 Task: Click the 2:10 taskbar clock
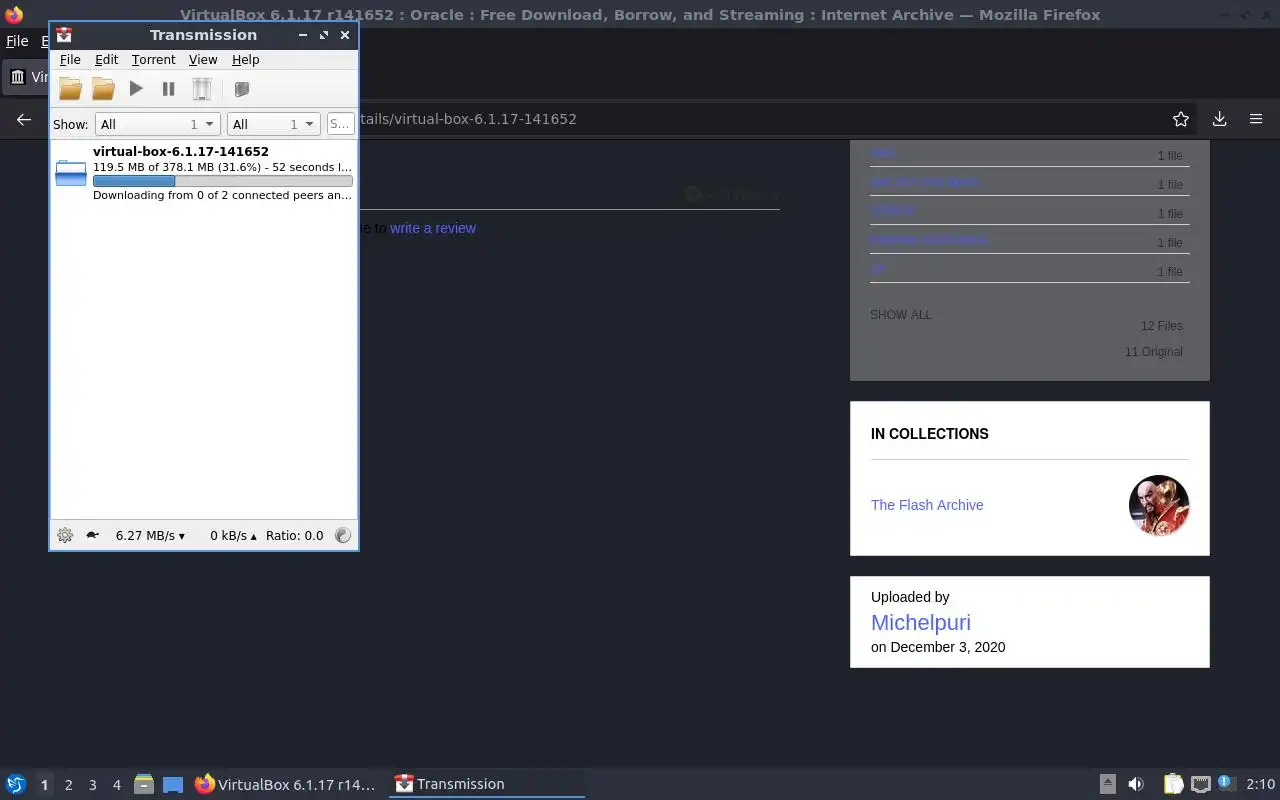pyautogui.click(x=1260, y=784)
